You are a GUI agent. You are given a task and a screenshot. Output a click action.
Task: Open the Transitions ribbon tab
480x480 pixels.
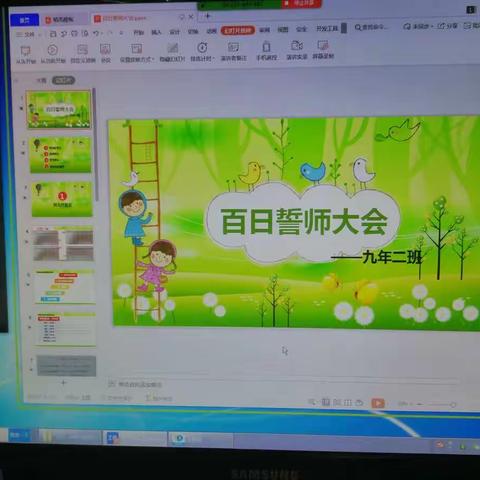coord(193,31)
